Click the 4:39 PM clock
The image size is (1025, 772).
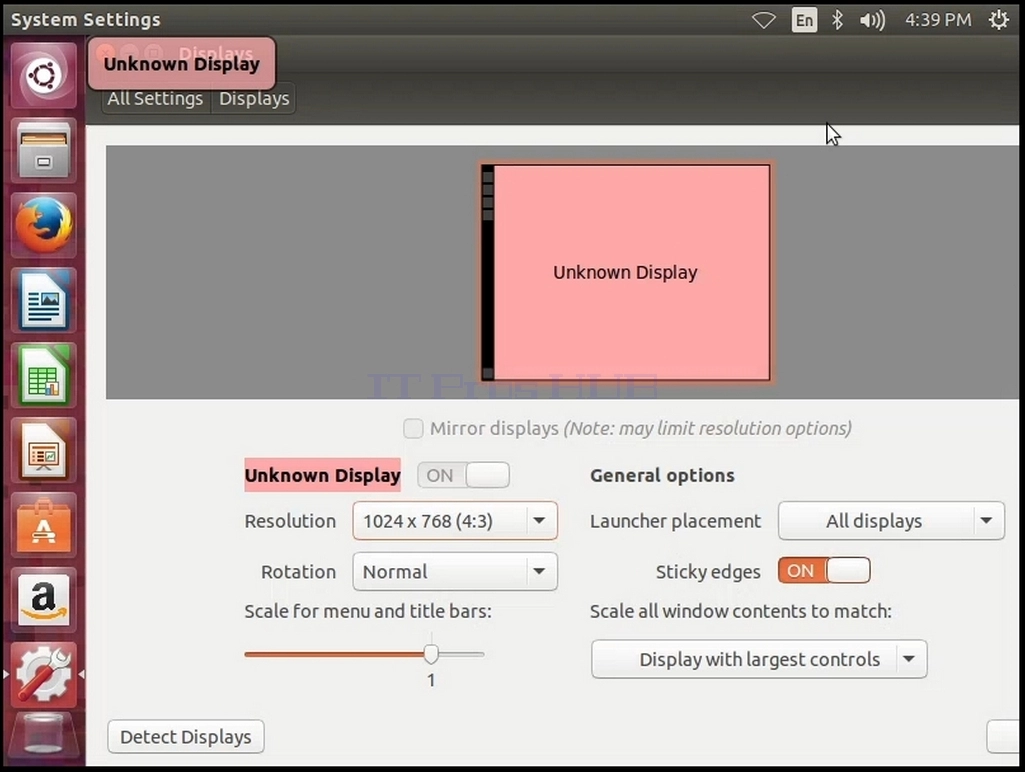938,20
